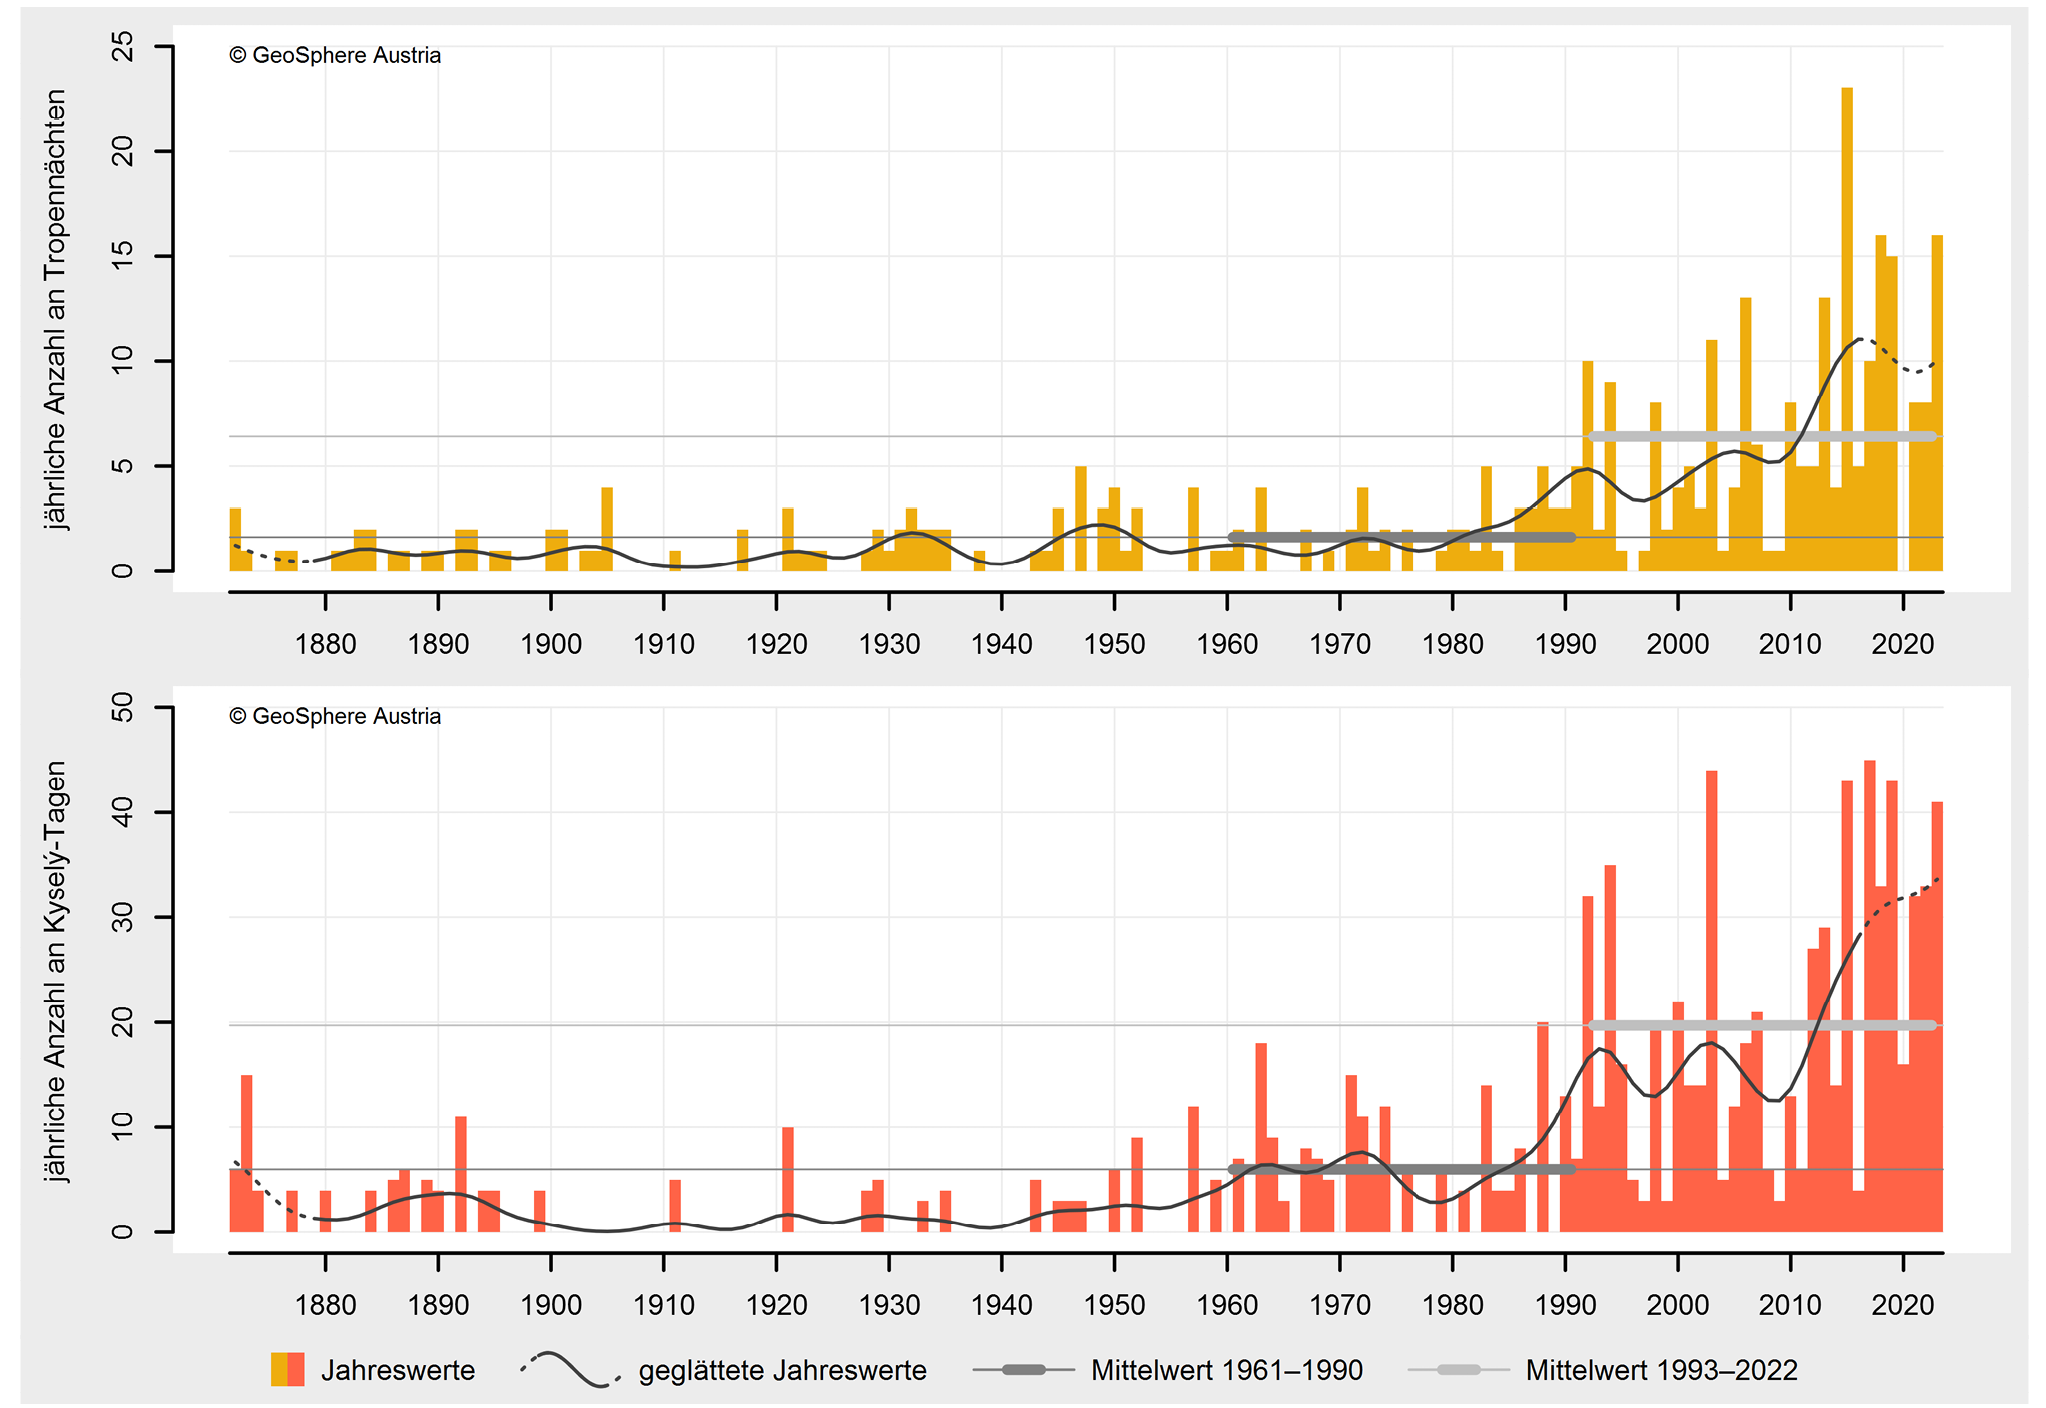Click the Jahreswerte legend label

coord(398,1370)
